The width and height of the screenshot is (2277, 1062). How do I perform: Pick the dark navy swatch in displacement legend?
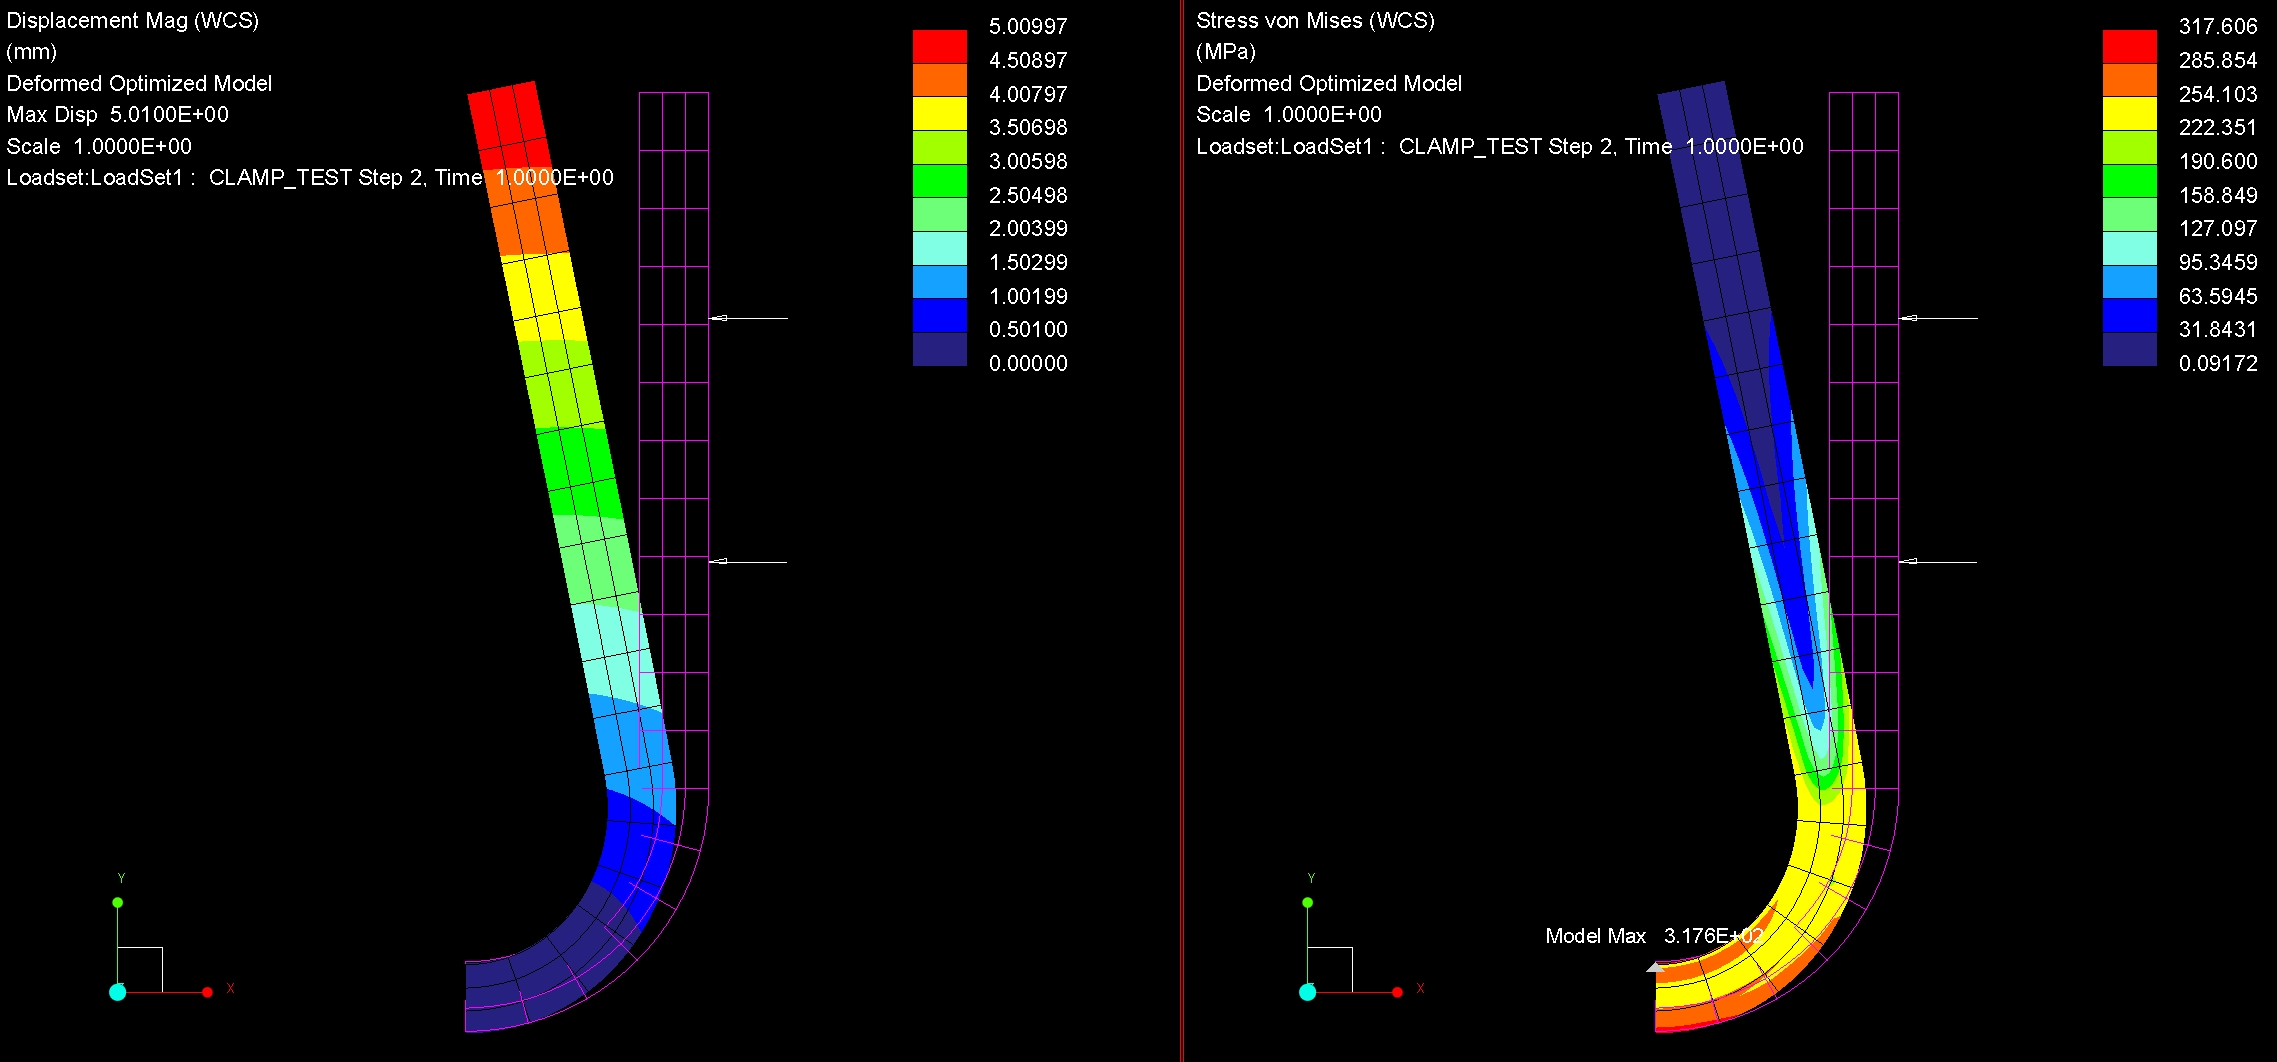tap(939, 349)
